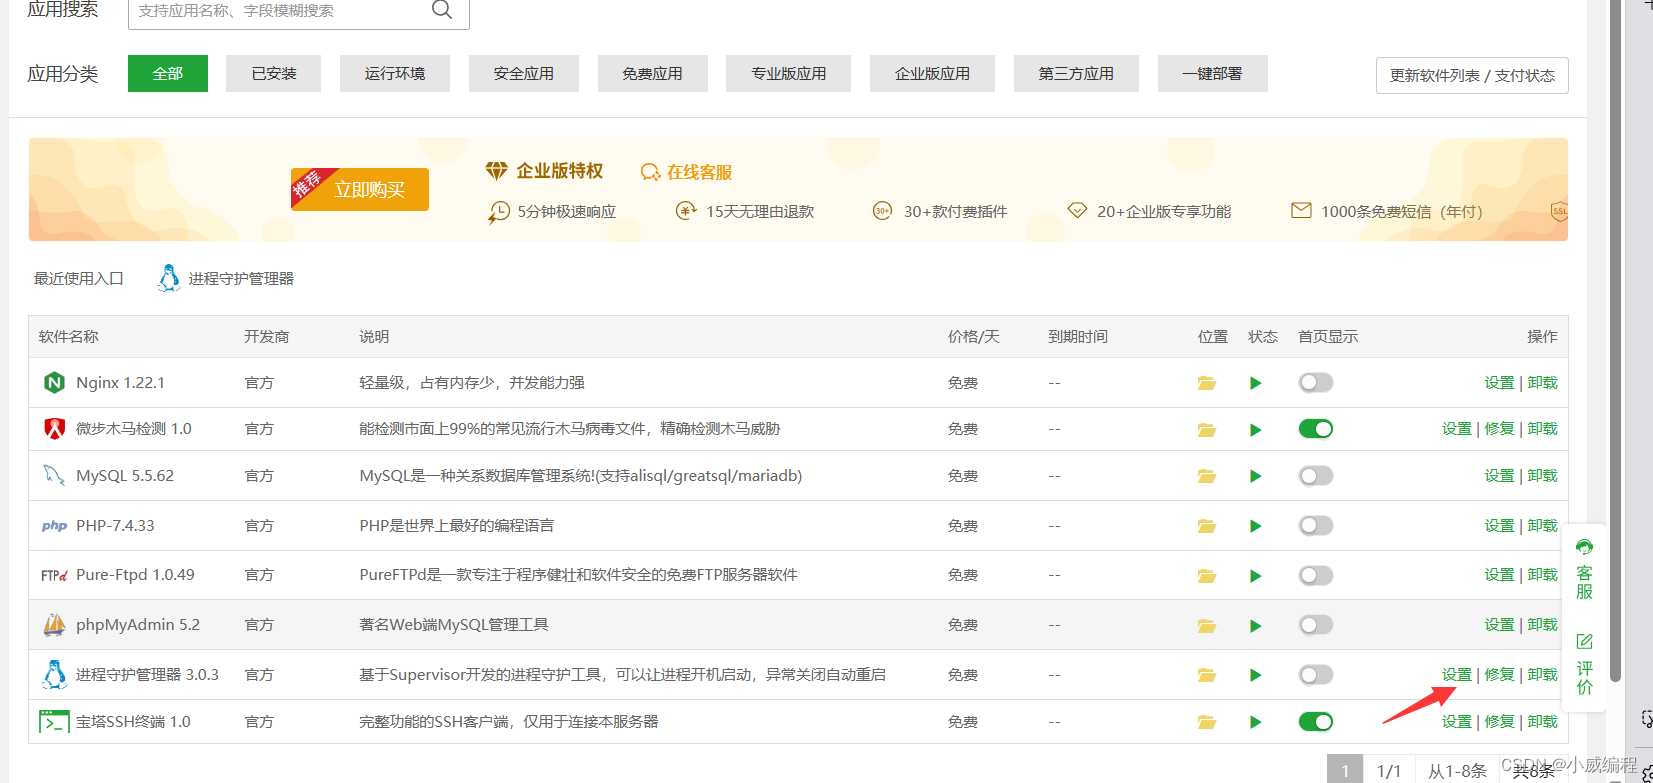The height and width of the screenshot is (783, 1653).
Task: Click 修复 for 微步木马检测 1.0
Action: pos(1500,429)
